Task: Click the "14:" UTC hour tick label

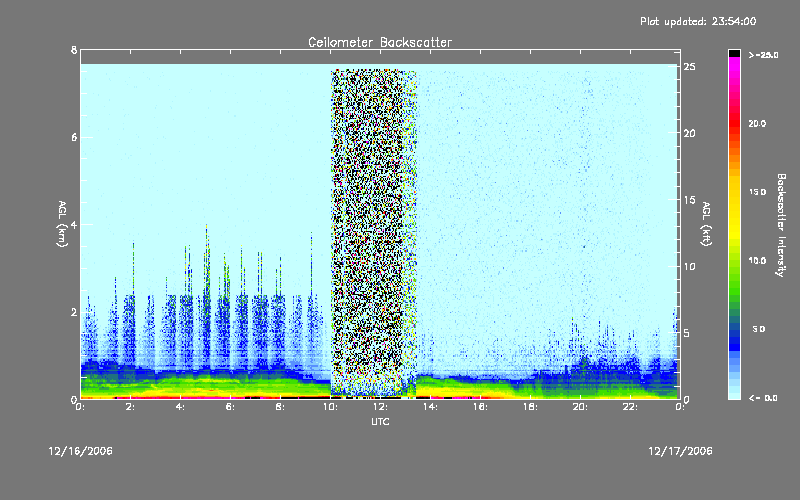Action: click(431, 407)
